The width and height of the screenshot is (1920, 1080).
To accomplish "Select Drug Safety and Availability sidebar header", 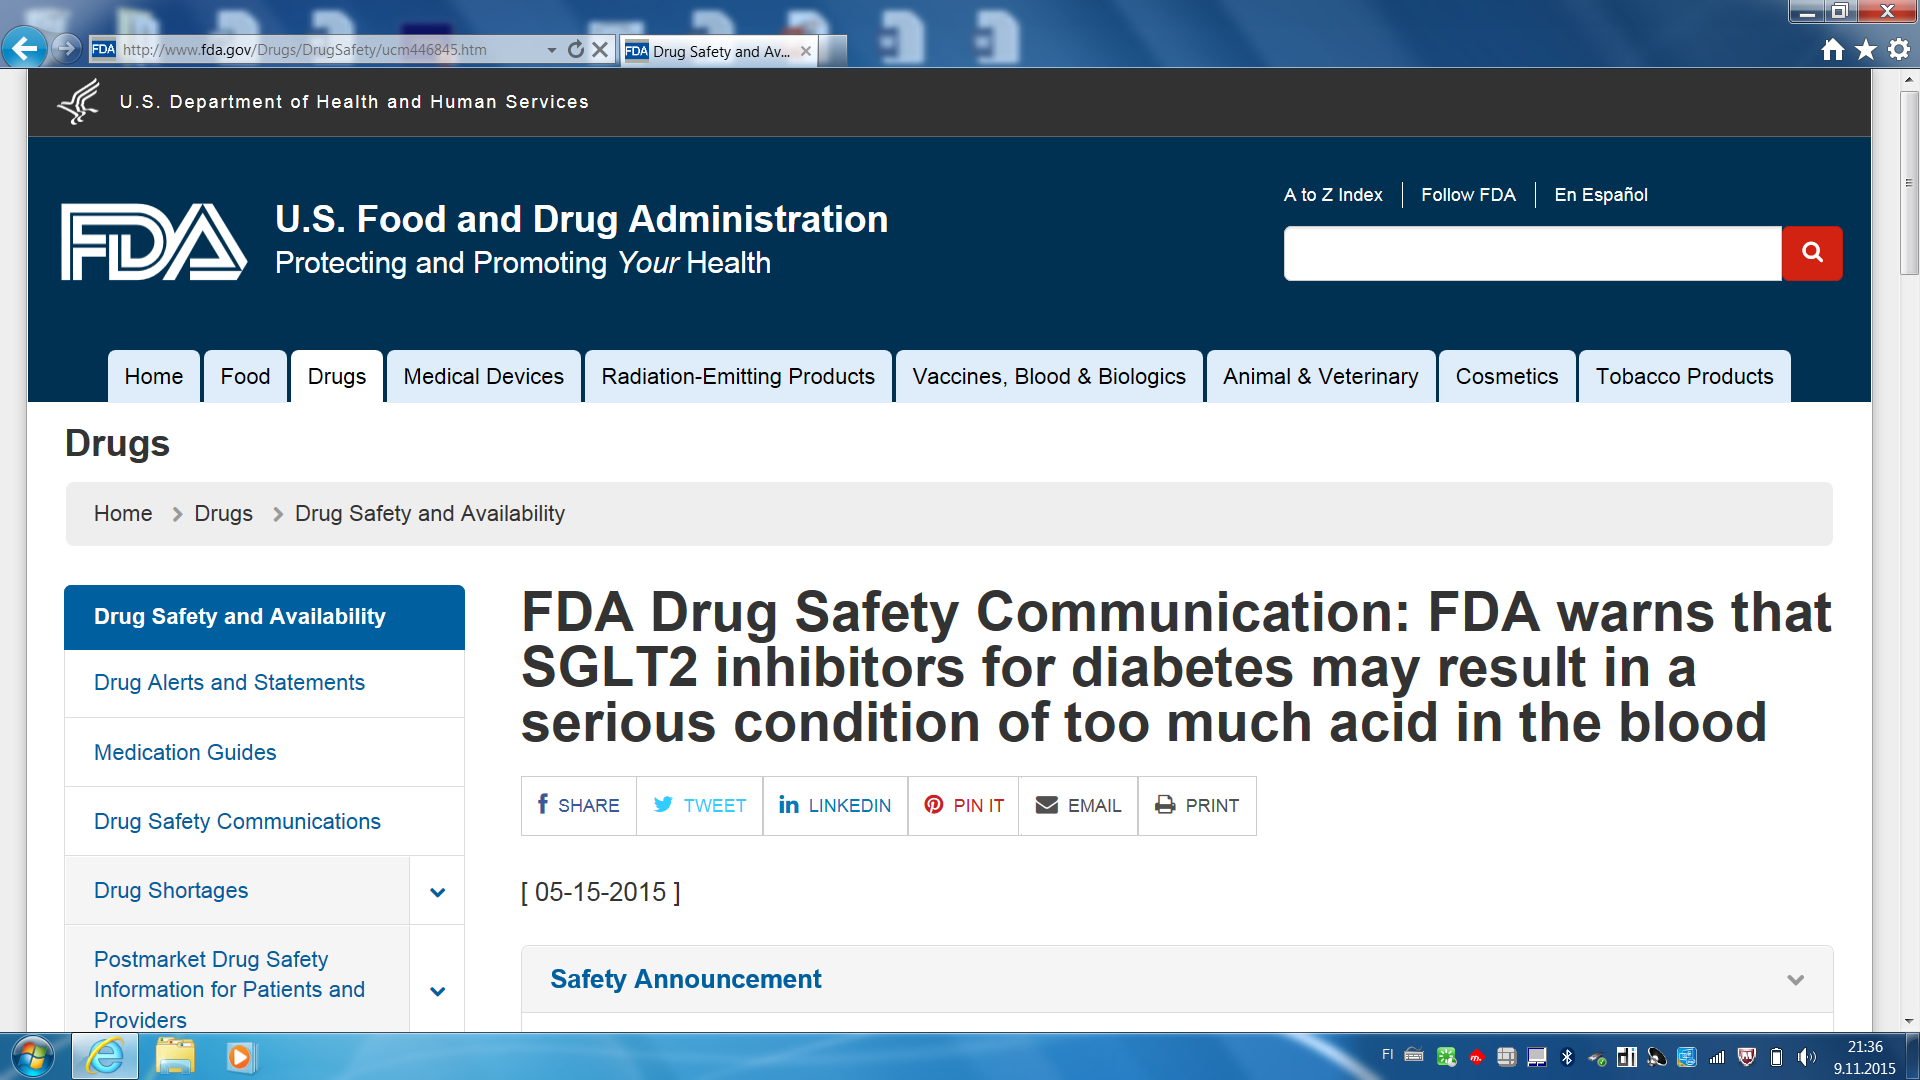I will 264,617.
